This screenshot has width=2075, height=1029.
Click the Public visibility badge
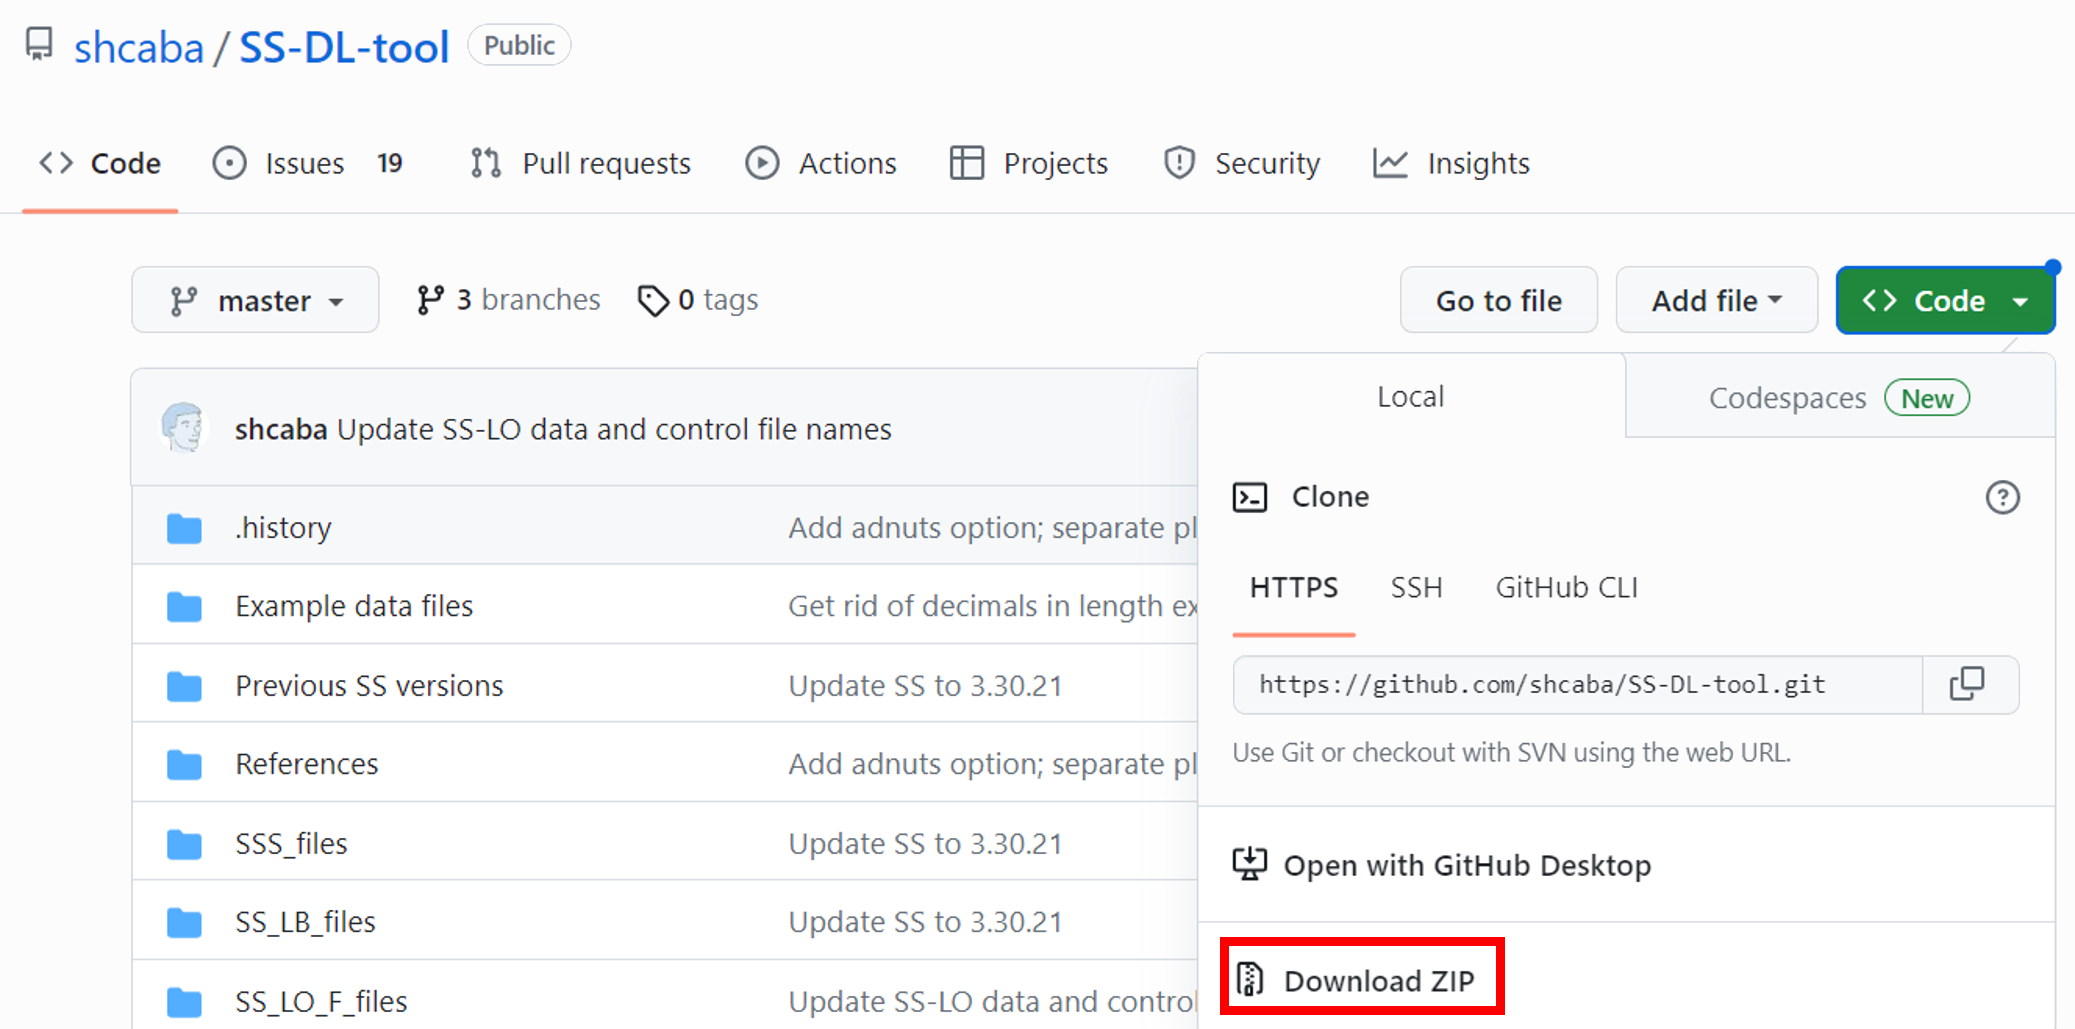519,45
